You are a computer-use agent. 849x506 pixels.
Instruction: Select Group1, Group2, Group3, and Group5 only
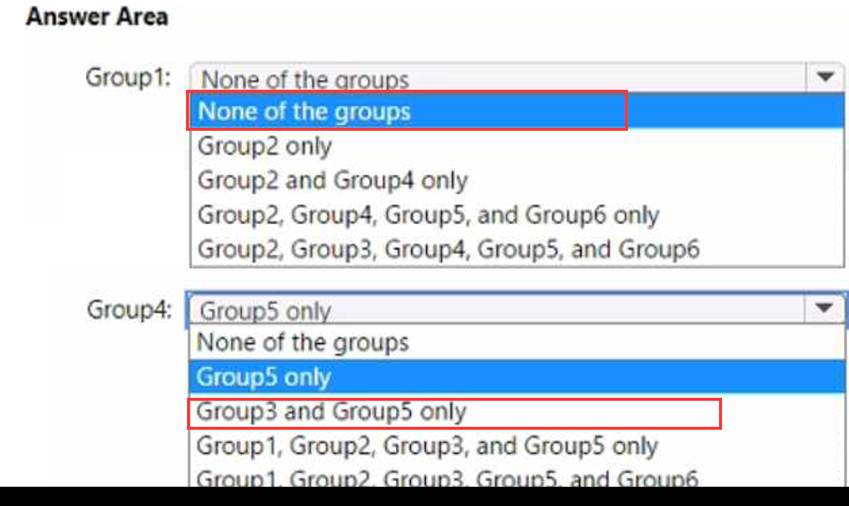point(427,445)
